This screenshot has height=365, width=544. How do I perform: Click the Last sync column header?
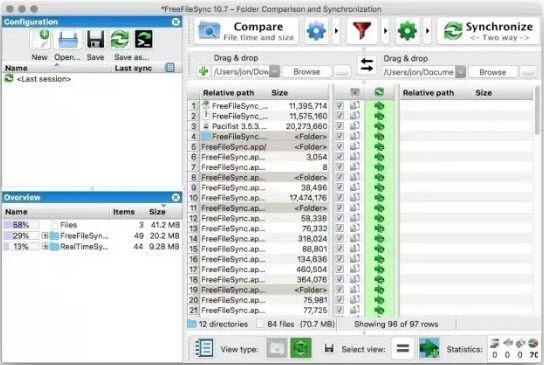click(133, 68)
